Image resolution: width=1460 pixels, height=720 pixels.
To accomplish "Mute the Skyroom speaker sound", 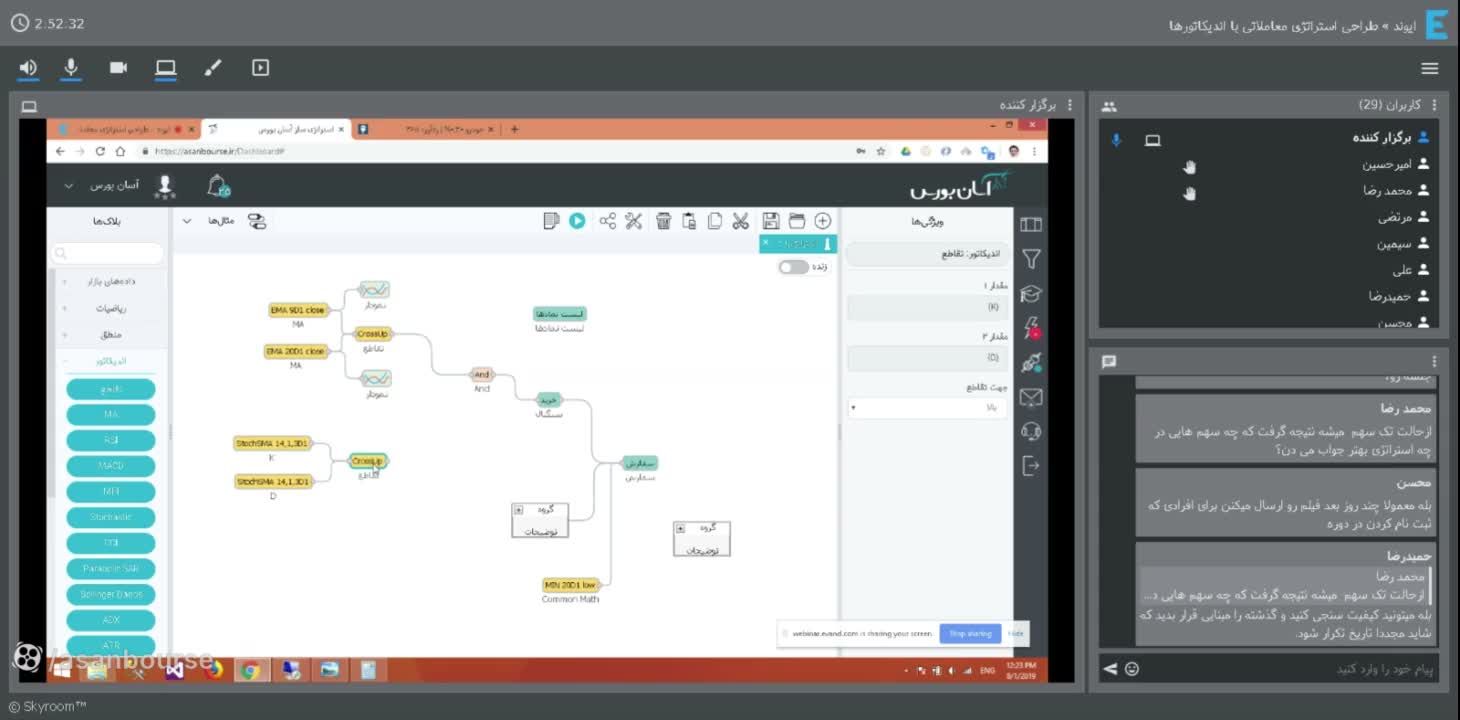I will [28, 68].
